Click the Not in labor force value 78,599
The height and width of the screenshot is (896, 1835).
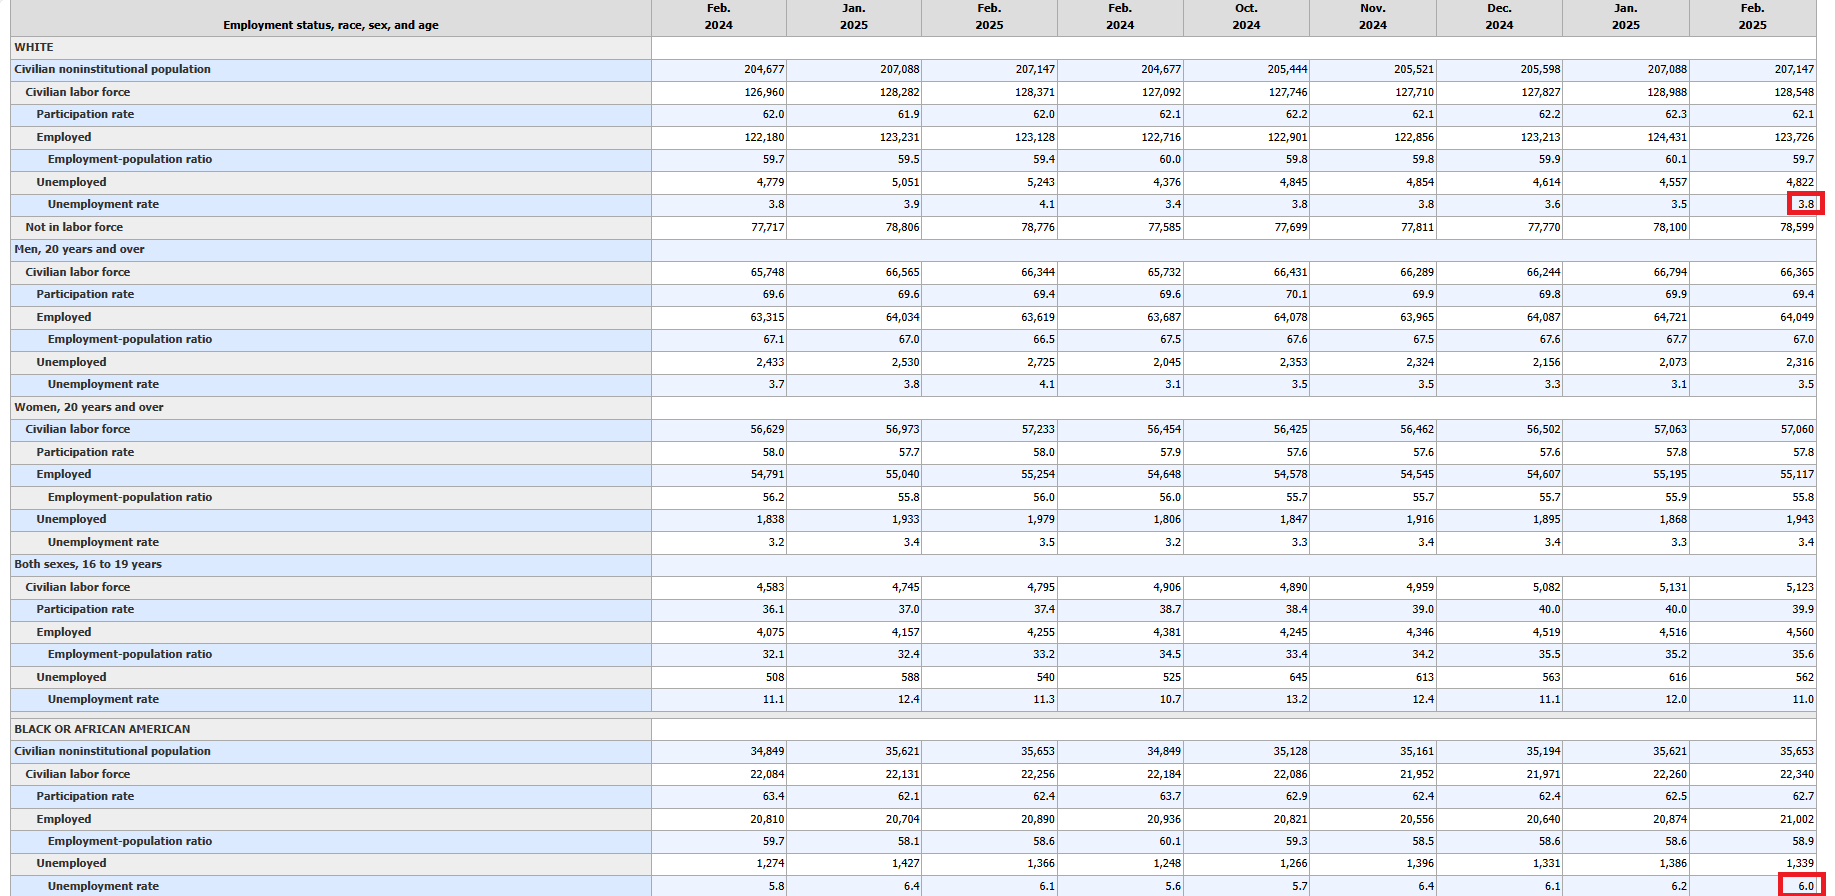pos(1797,227)
